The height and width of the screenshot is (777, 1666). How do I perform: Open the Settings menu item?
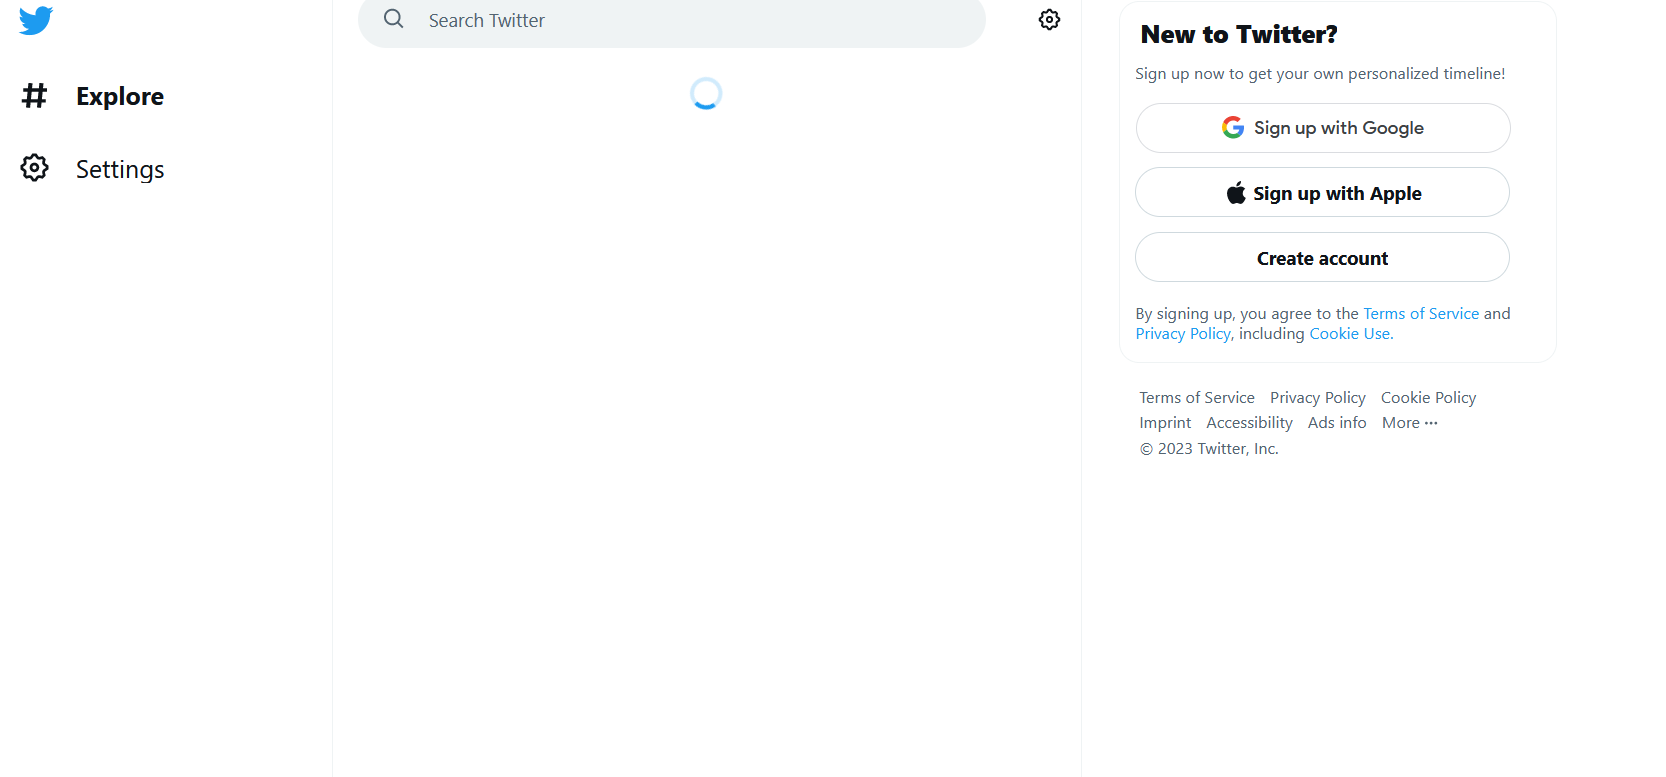[120, 169]
